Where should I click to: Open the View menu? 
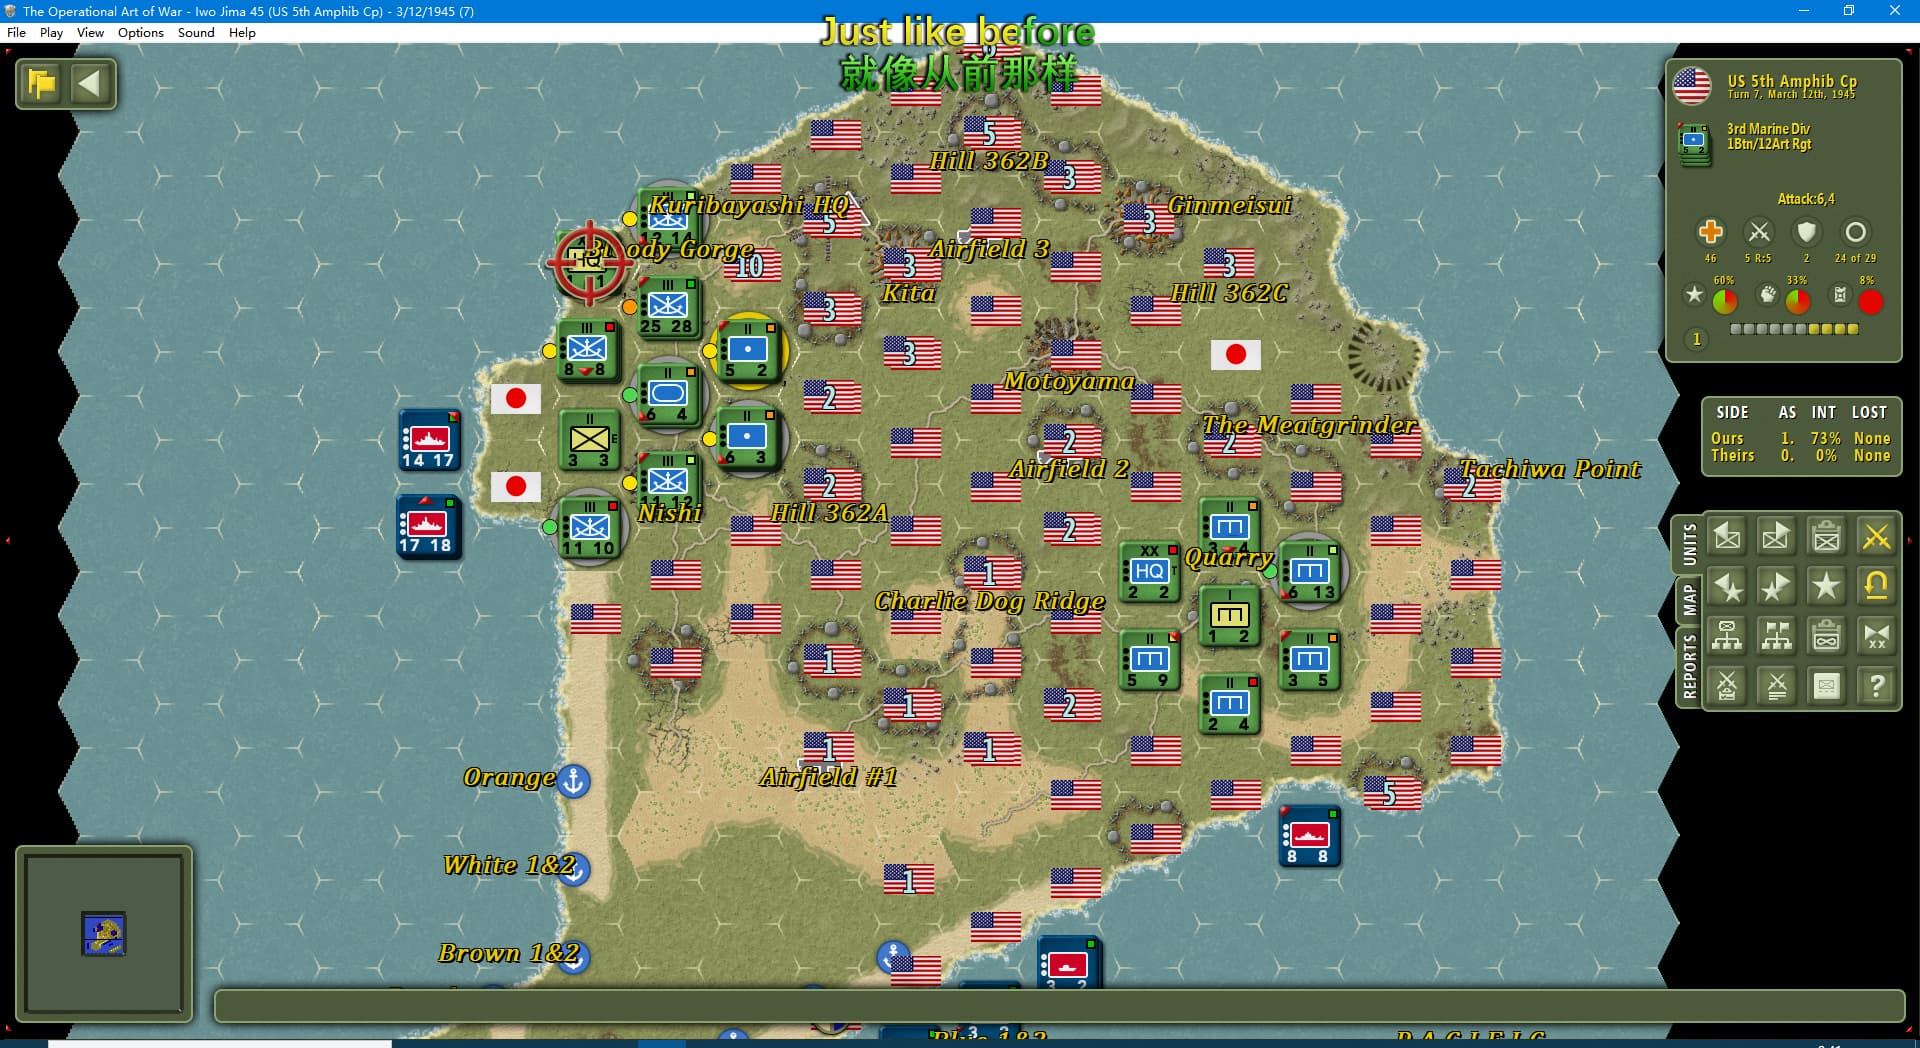pos(90,32)
